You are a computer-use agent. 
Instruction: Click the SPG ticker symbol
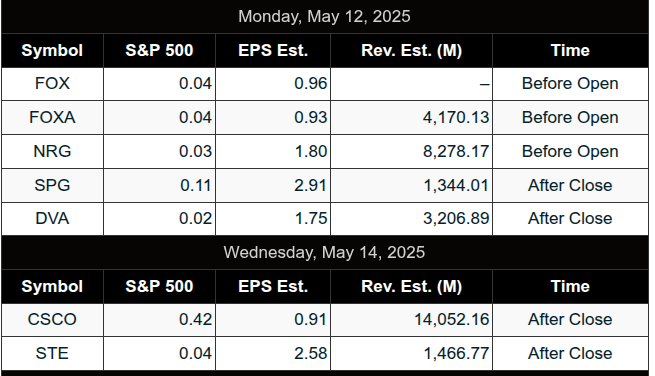52,185
